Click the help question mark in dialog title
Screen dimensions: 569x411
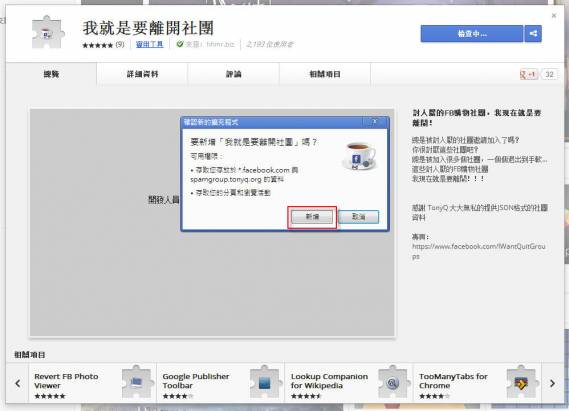click(374, 122)
